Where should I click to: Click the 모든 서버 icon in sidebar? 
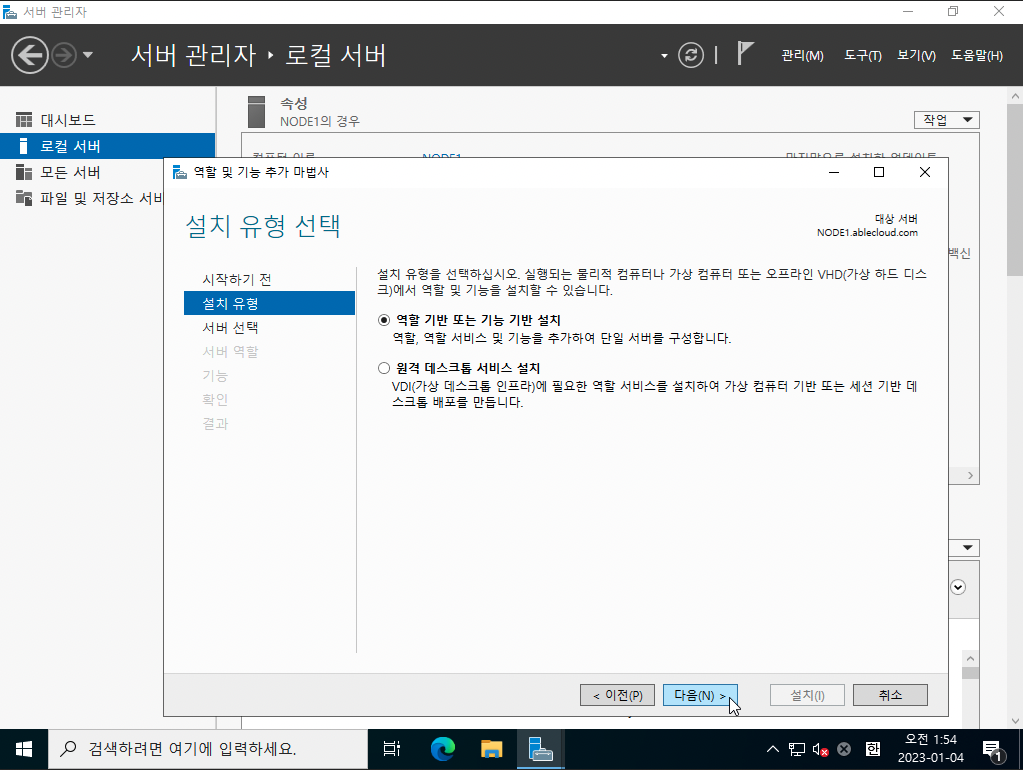(x=23, y=172)
